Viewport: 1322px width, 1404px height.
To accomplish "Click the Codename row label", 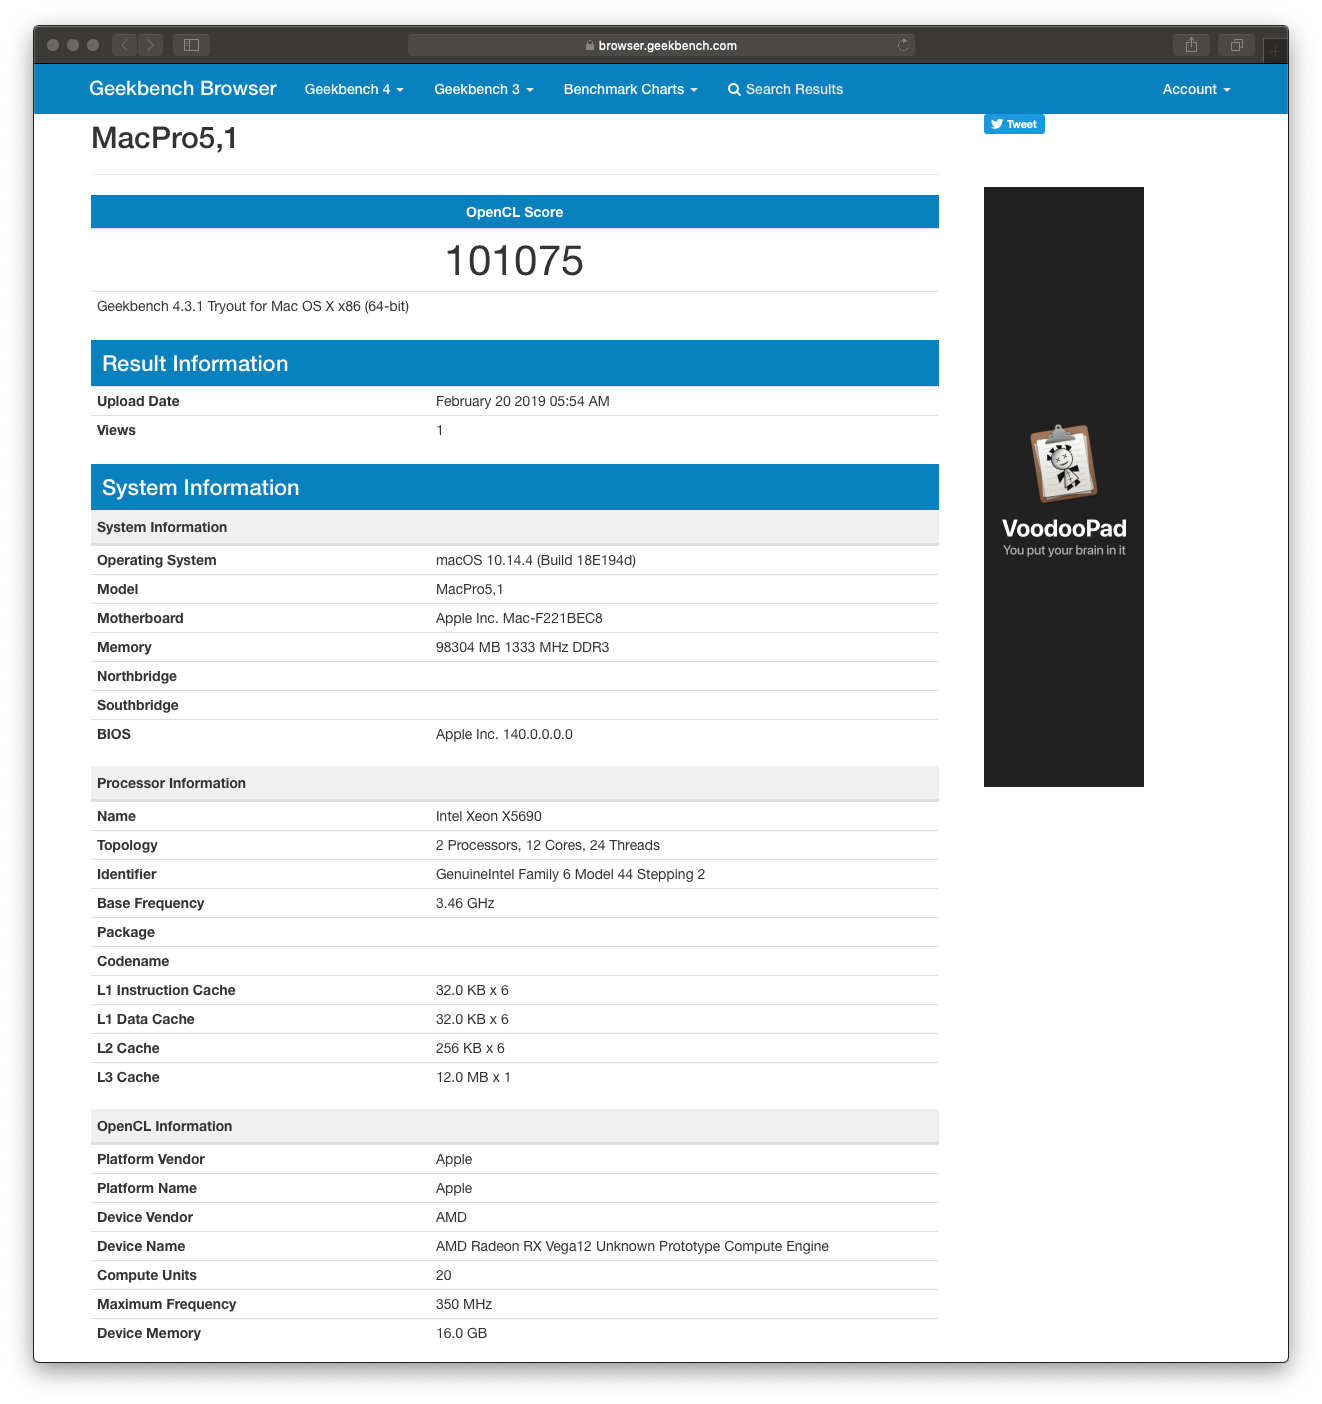I will (133, 961).
